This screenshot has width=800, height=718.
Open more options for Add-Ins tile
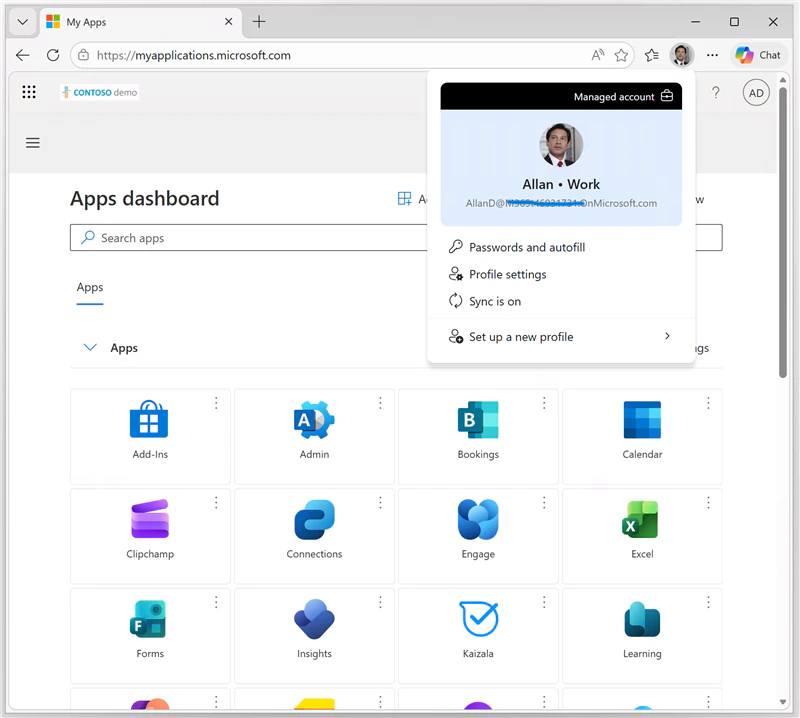click(216, 403)
